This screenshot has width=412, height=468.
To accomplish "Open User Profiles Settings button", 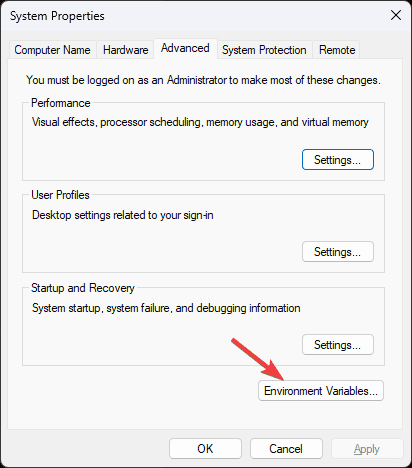I will click(x=338, y=252).
